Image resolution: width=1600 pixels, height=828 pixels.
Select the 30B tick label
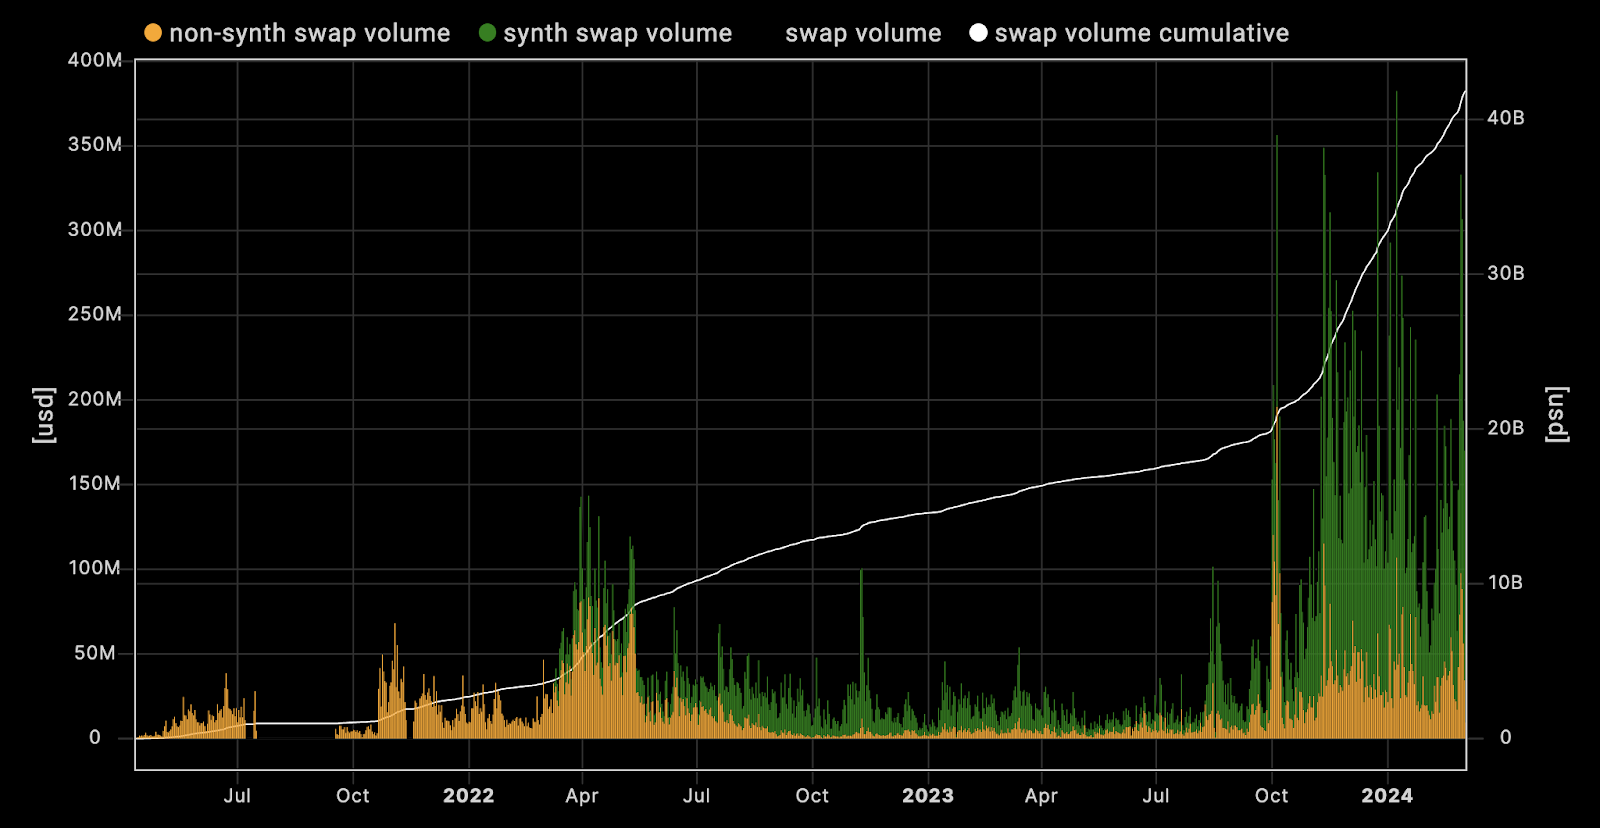coord(1506,273)
